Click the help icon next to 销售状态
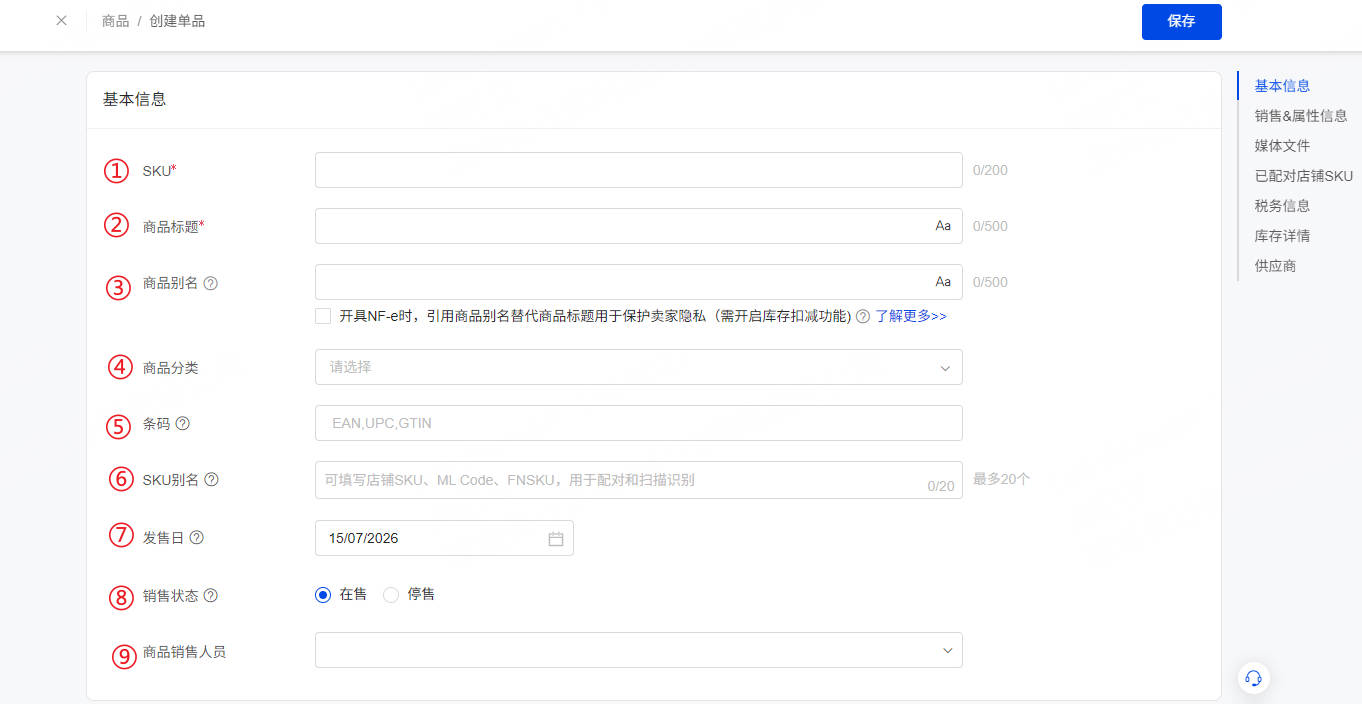This screenshot has width=1362, height=704. pyautogui.click(x=211, y=595)
